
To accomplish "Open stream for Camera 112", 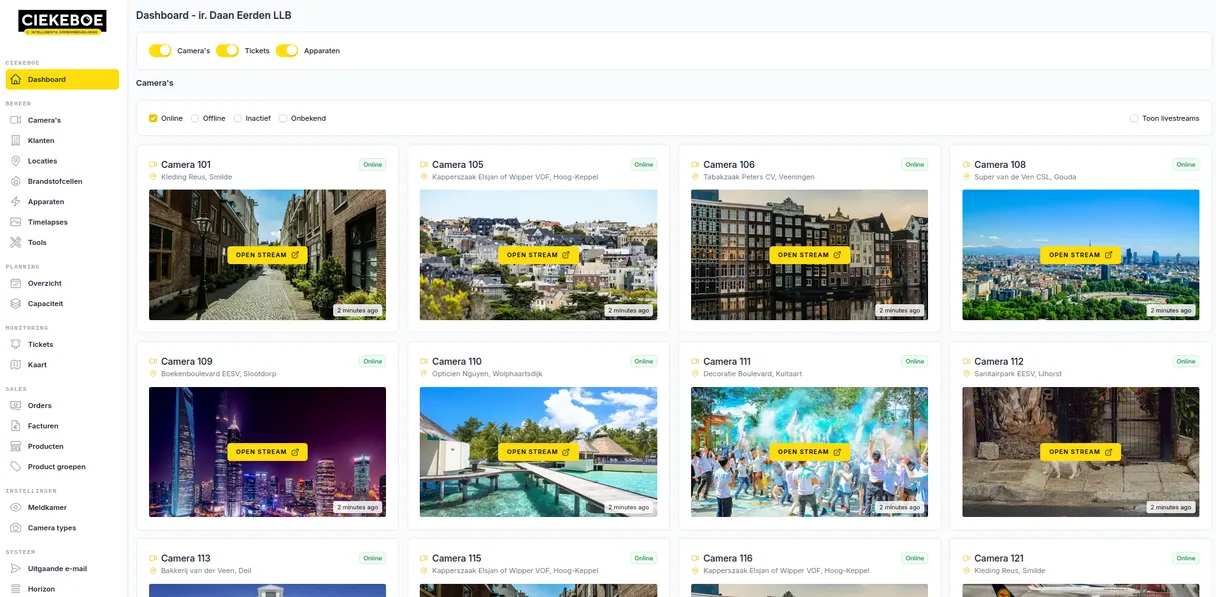I will click(x=1080, y=452).
